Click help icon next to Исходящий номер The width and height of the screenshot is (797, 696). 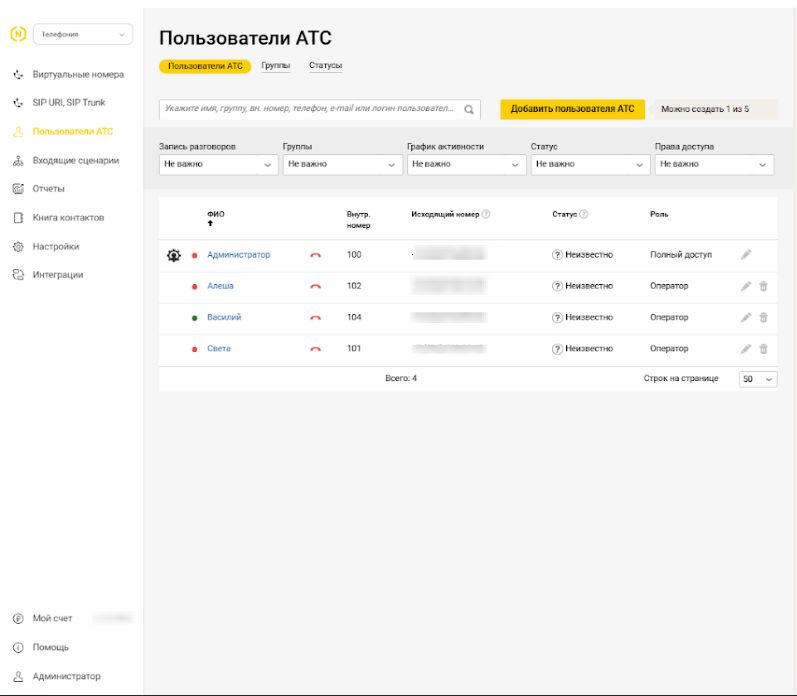486,214
